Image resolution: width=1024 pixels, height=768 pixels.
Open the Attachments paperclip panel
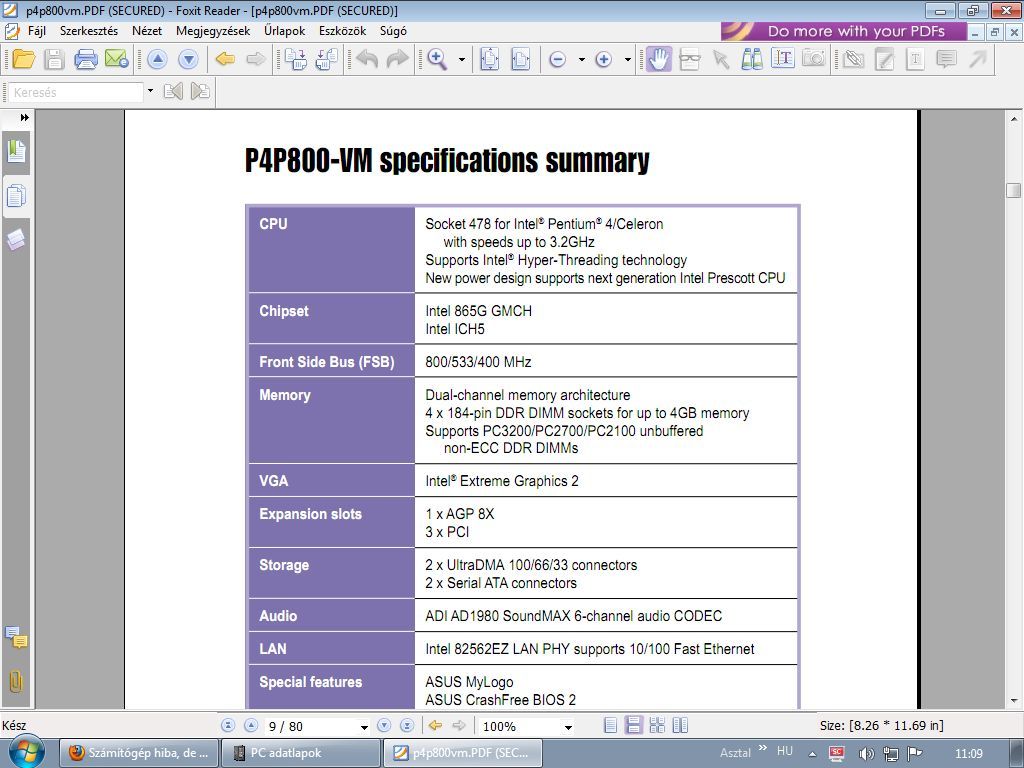16,682
